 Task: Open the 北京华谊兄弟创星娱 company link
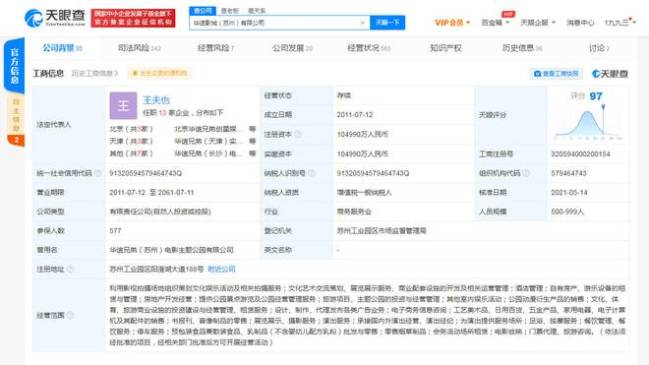tap(208, 129)
